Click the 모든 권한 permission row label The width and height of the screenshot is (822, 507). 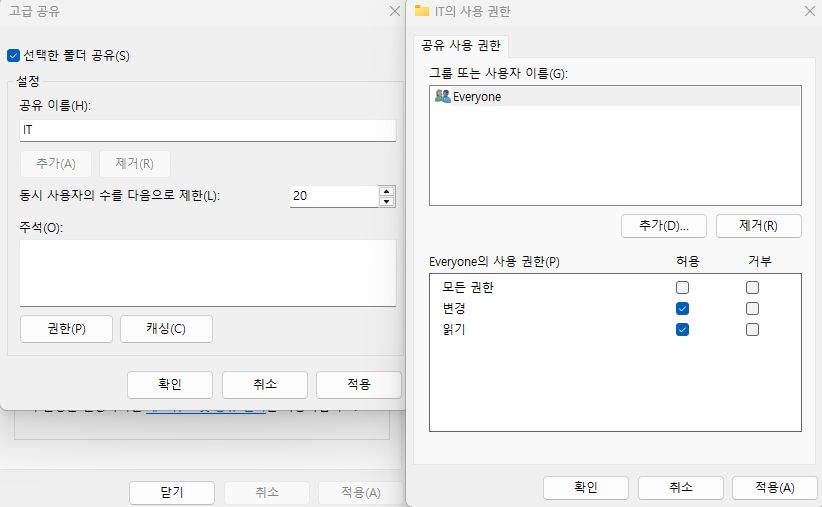468,287
